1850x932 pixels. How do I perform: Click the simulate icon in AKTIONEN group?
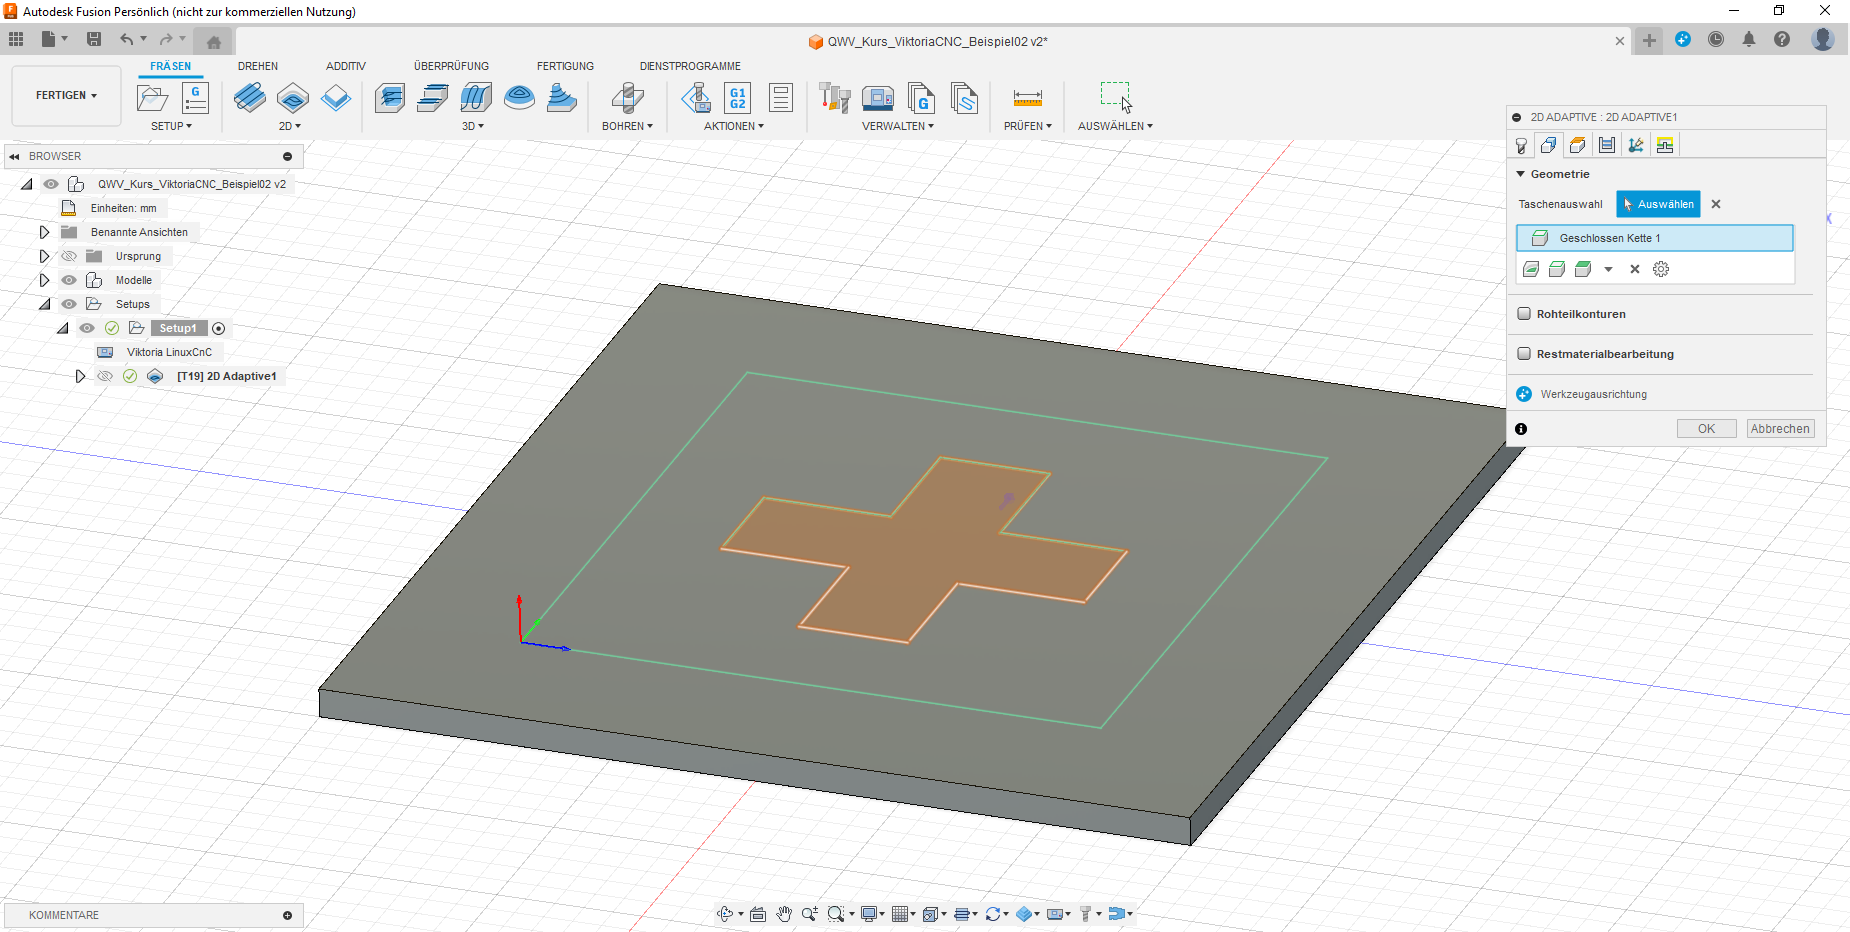(696, 98)
